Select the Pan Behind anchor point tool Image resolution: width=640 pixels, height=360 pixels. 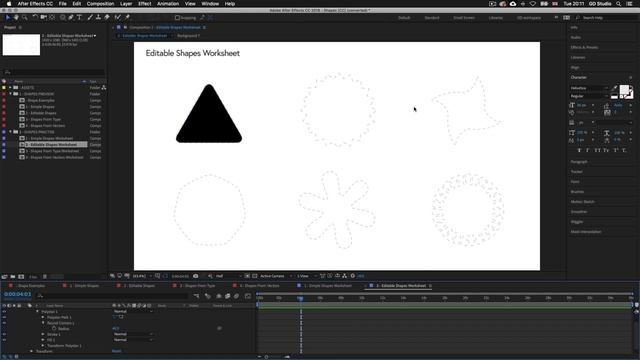52,18
